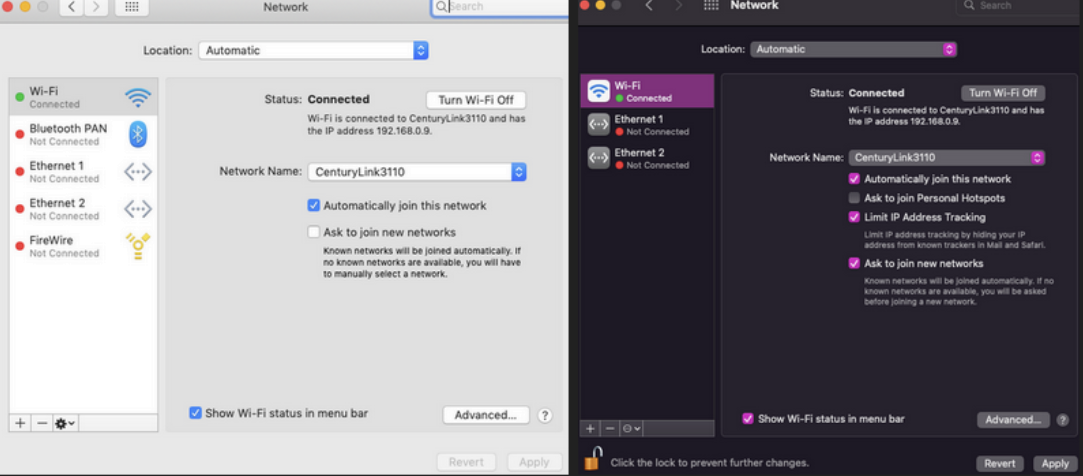
Task: Click Ethernet 2 arrows icon in the light sidebar
Action: pos(138,209)
